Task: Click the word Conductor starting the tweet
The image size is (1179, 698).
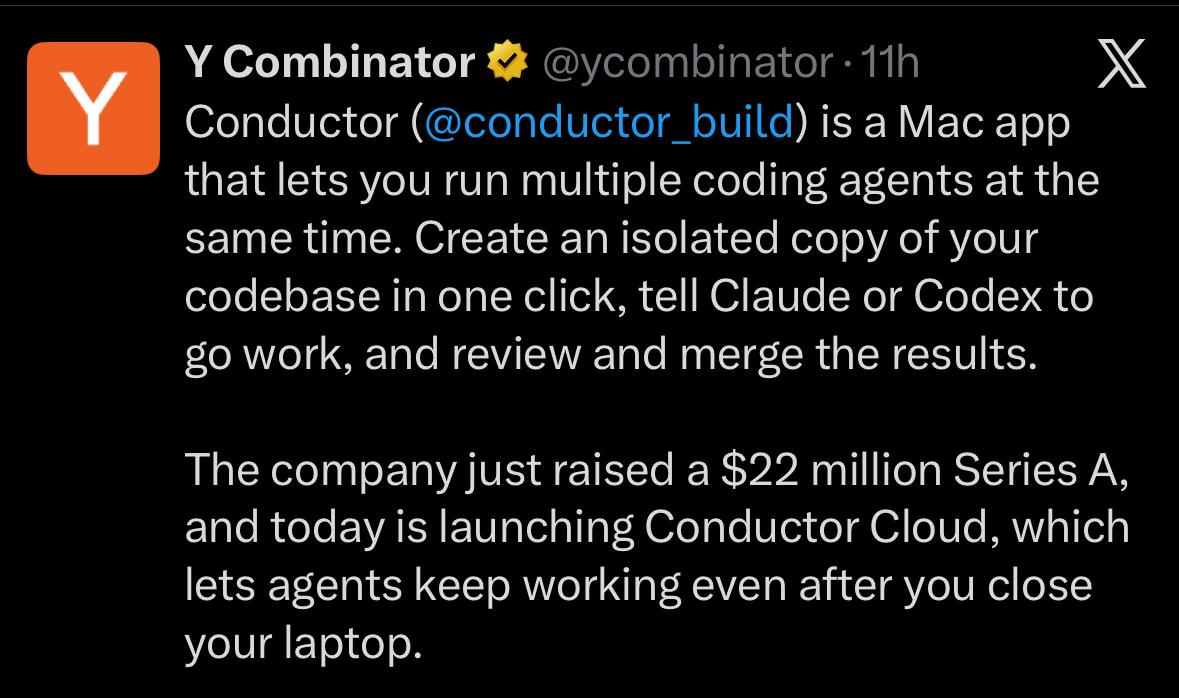Action: pyautogui.click(x=292, y=122)
